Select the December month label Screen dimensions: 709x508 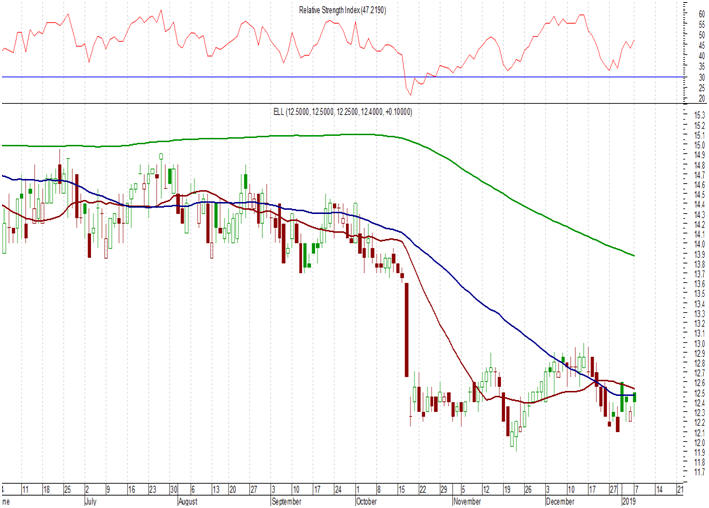tap(560, 502)
